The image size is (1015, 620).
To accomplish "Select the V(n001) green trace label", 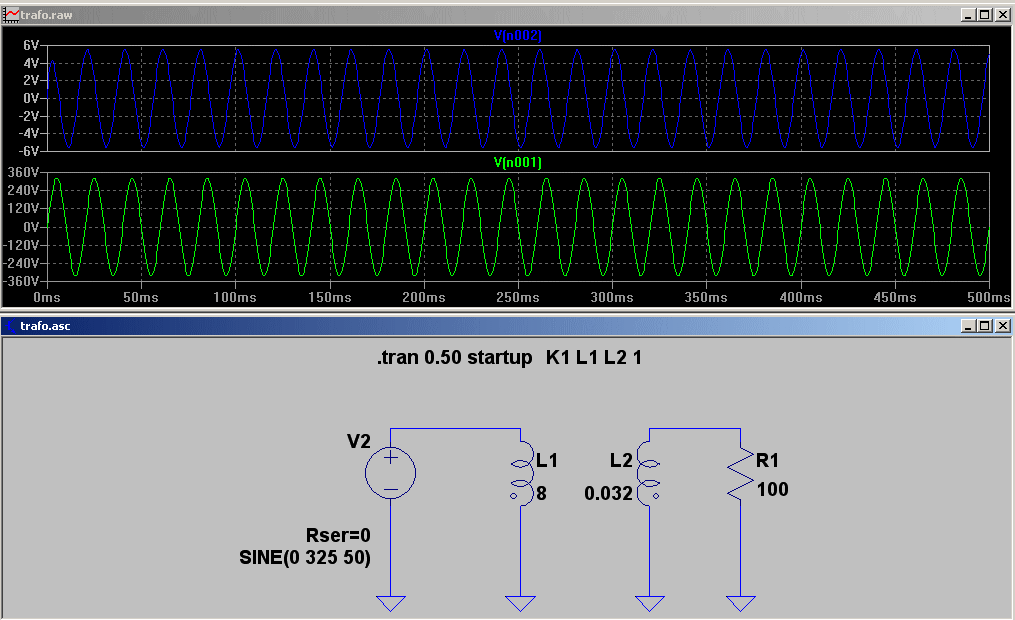I will 517,162.
